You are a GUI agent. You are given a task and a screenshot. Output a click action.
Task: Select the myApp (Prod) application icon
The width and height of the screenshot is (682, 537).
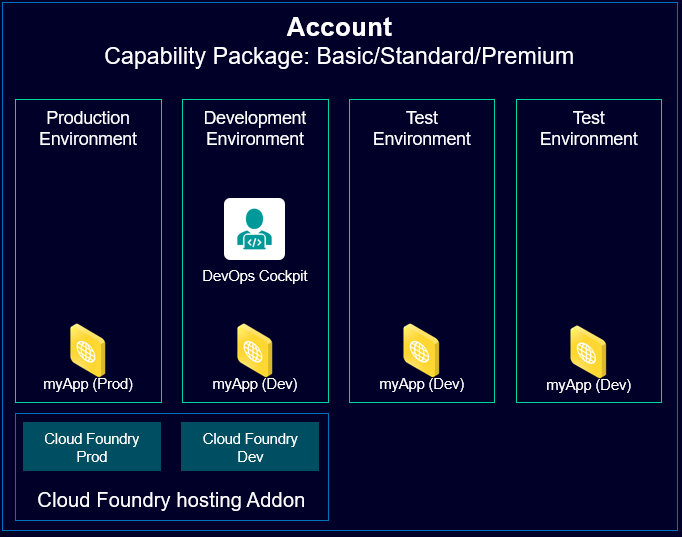pos(88,350)
